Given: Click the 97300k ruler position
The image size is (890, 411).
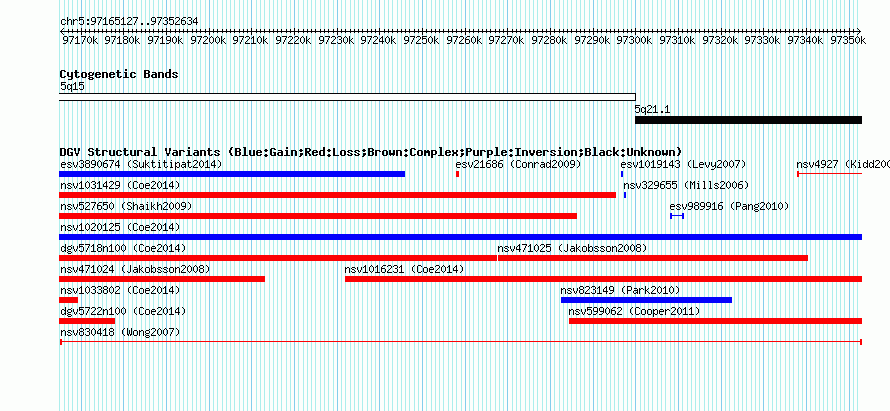Looking at the screenshot, I should pos(635,40).
